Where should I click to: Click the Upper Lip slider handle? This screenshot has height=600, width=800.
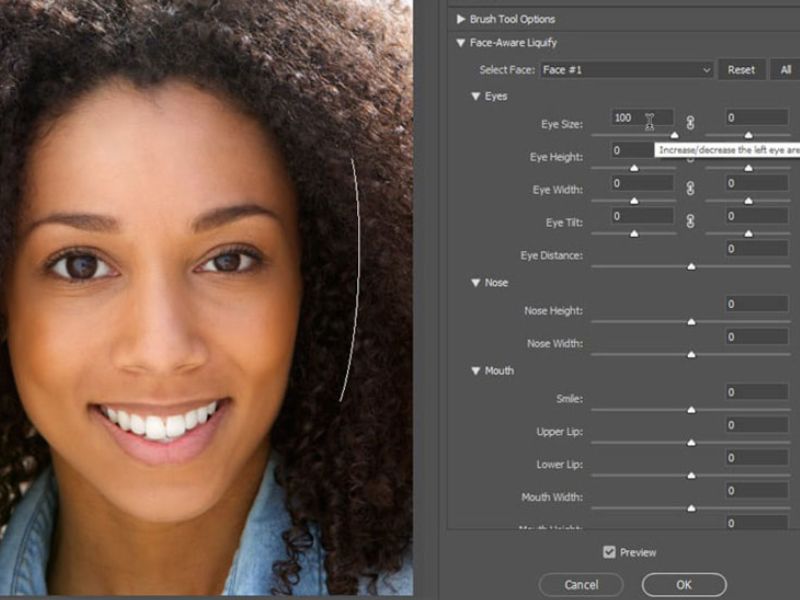[691, 443]
